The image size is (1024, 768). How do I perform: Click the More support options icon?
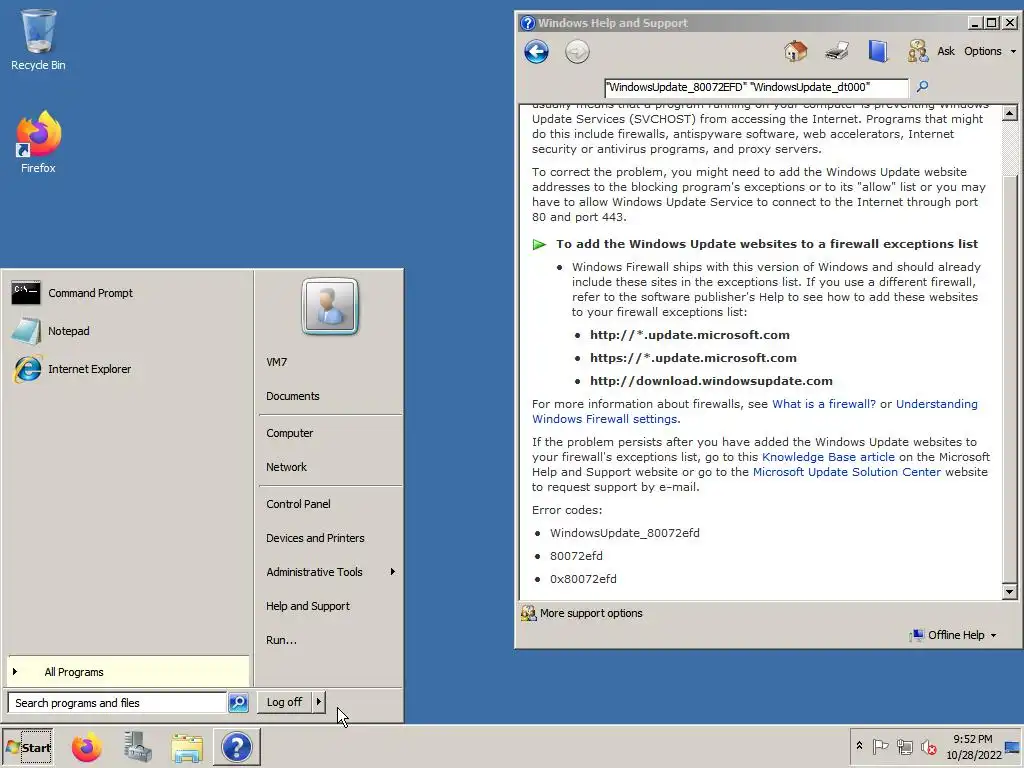528,613
